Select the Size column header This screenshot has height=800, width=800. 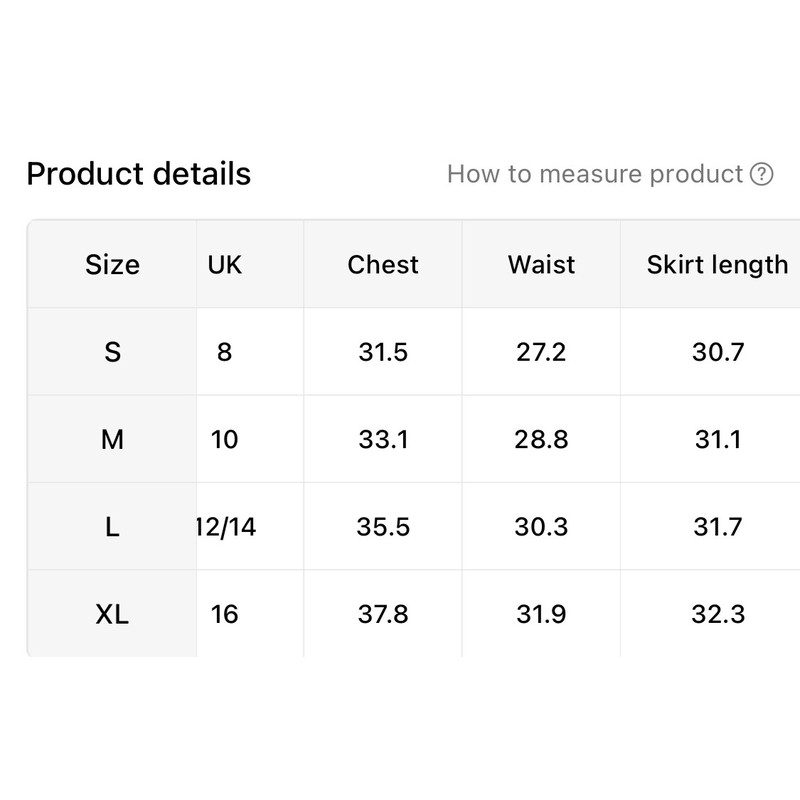pos(113,265)
